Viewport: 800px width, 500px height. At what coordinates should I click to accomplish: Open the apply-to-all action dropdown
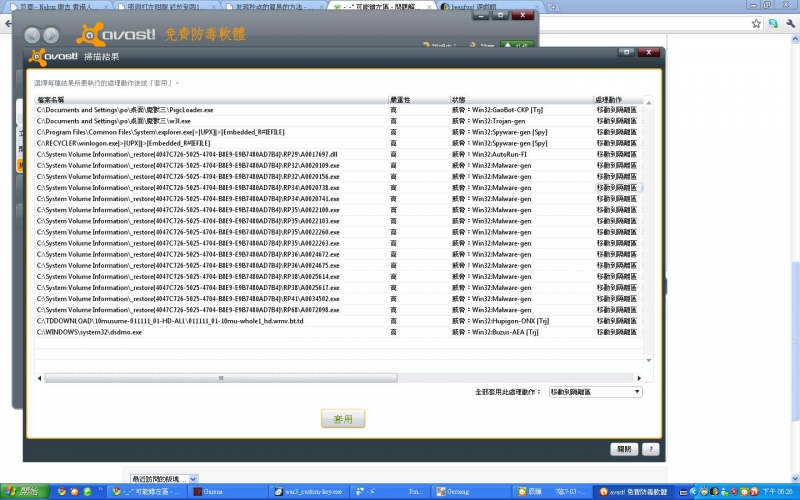[x=595, y=392]
